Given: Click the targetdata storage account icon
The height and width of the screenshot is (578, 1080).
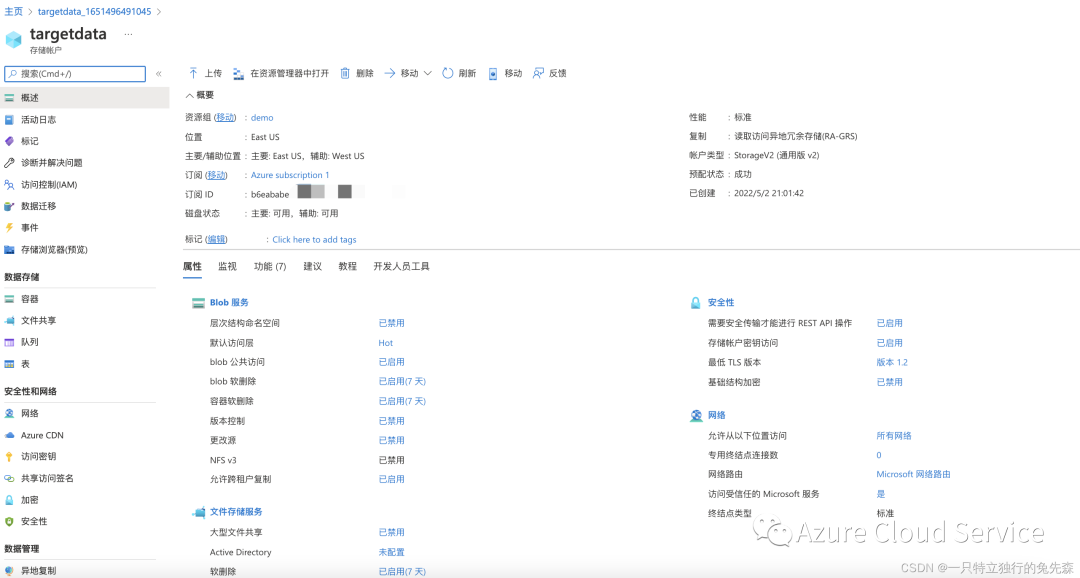Looking at the screenshot, I should pyautogui.click(x=14, y=39).
